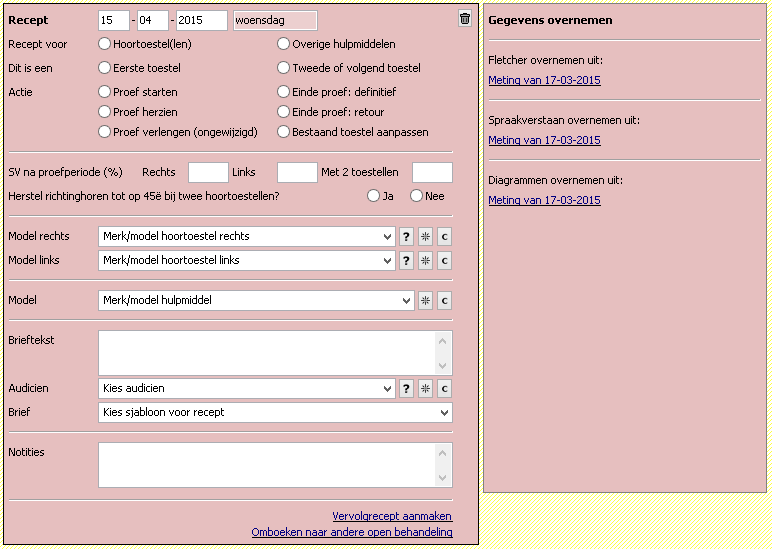This screenshot has height=549, width=772.
Task: Click the asterisk icon beside Merk/model hulpmiddel
Action: click(x=425, y=300)
